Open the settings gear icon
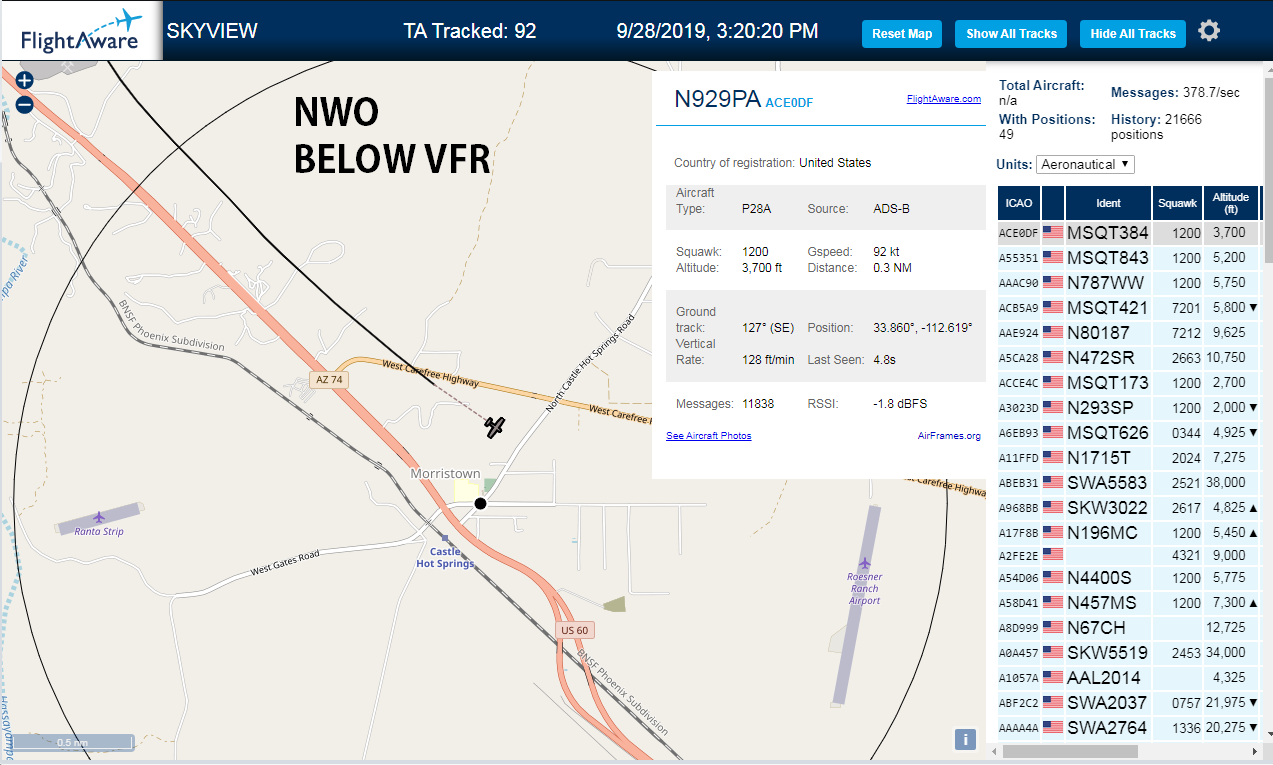This screenshot has width=1273, height=765. 1209,31
